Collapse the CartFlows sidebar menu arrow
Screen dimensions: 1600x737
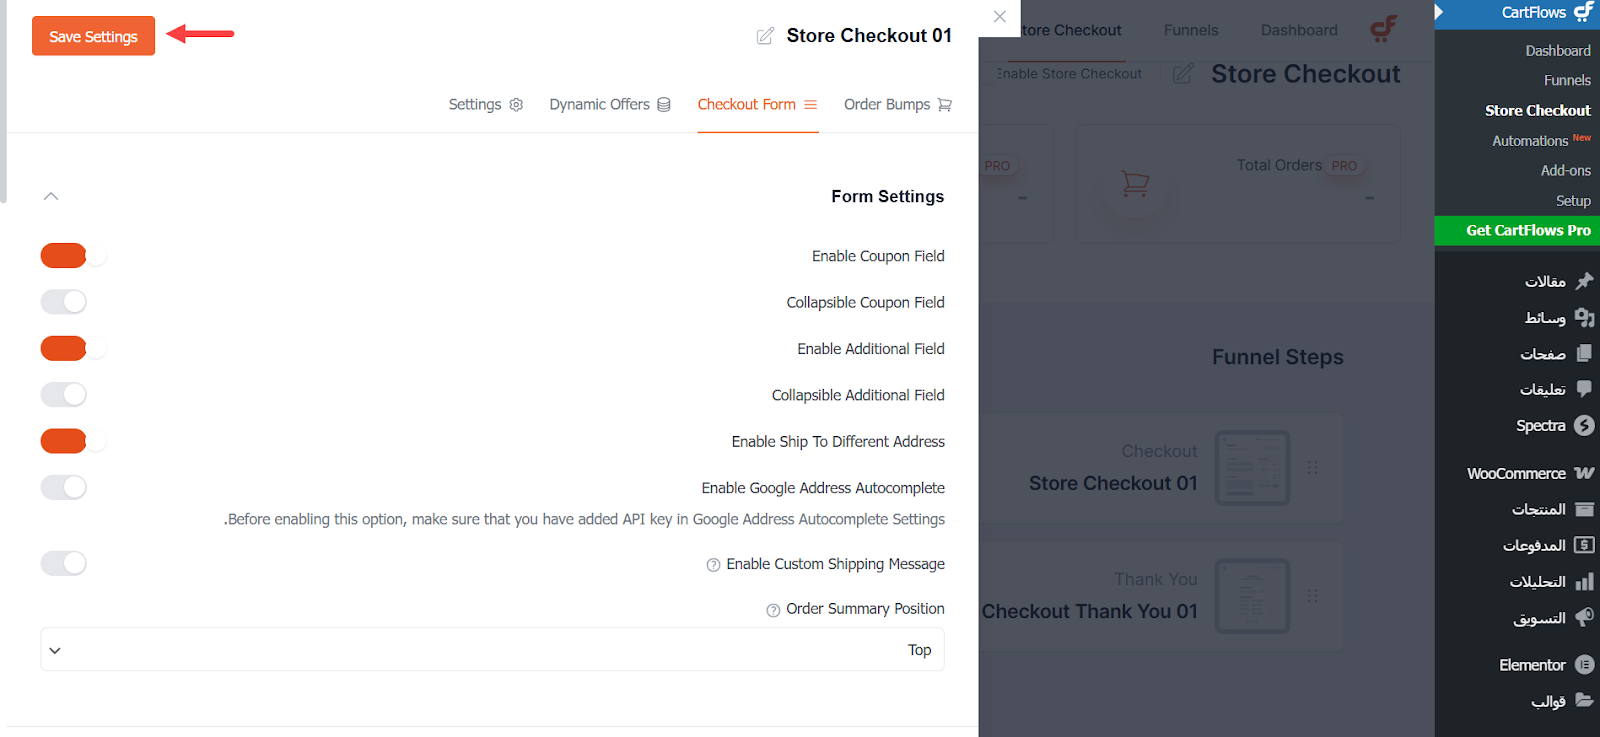point(1439,12)
